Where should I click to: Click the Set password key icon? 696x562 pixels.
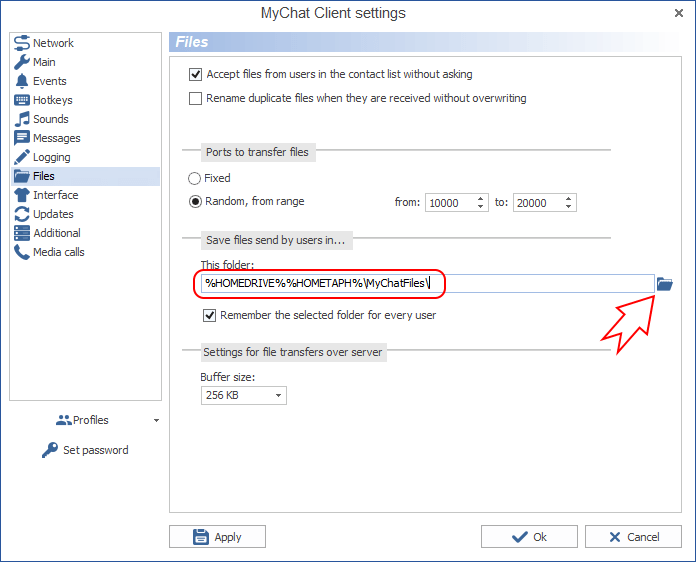click(x=50, y=450)
